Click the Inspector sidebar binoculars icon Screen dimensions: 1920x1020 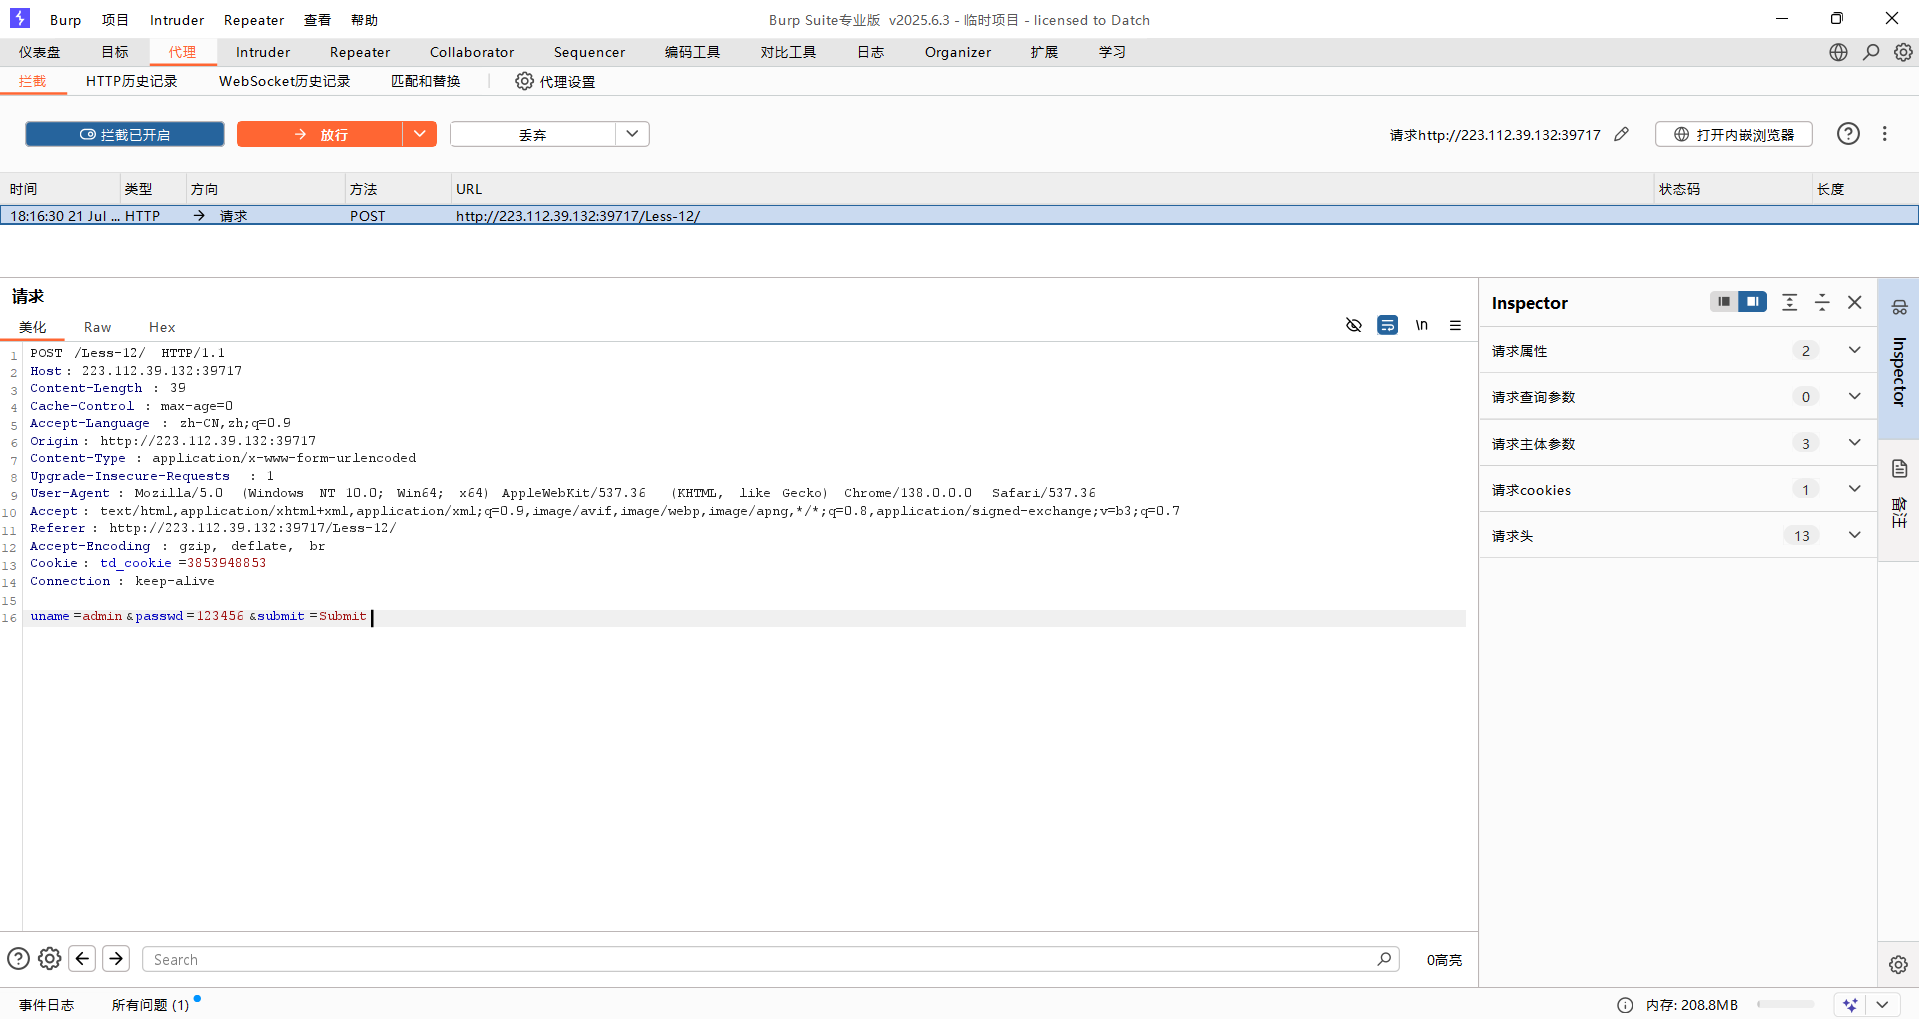click(x=1899, y=307)
